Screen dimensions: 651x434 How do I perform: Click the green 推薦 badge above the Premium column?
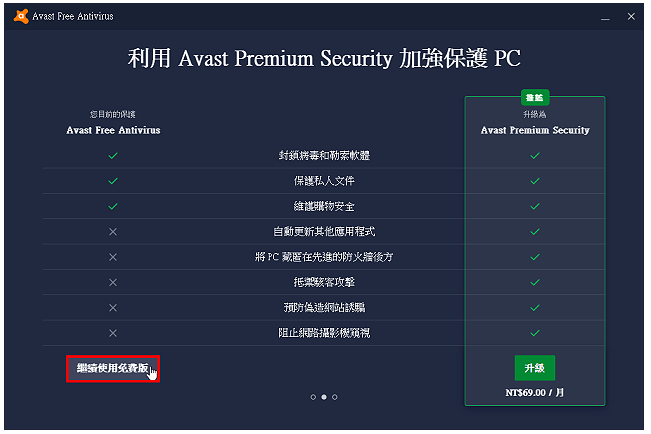coord(535,98)
